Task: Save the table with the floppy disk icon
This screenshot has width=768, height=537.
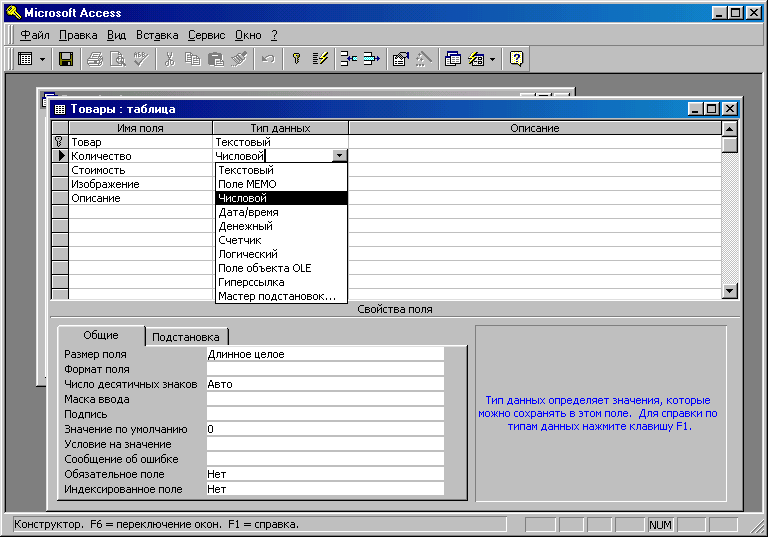Action: coord(66,59)
